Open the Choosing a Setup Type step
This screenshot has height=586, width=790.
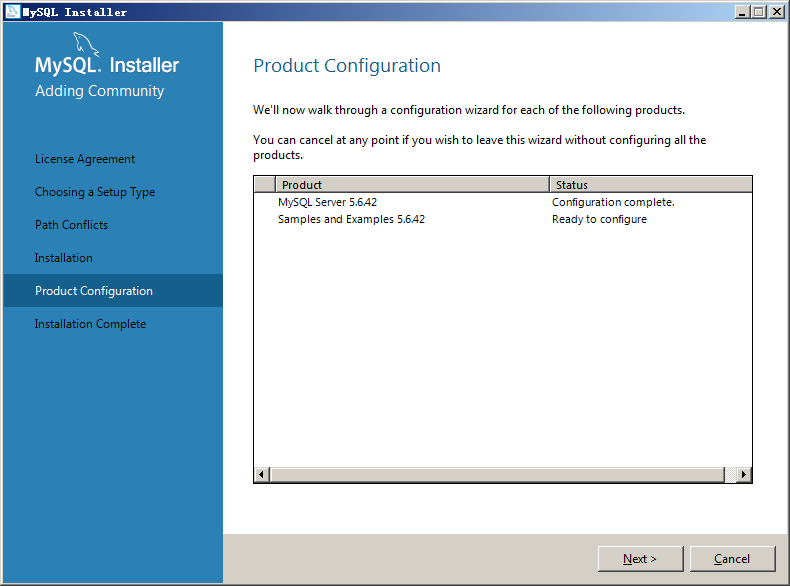coord(95,192)
